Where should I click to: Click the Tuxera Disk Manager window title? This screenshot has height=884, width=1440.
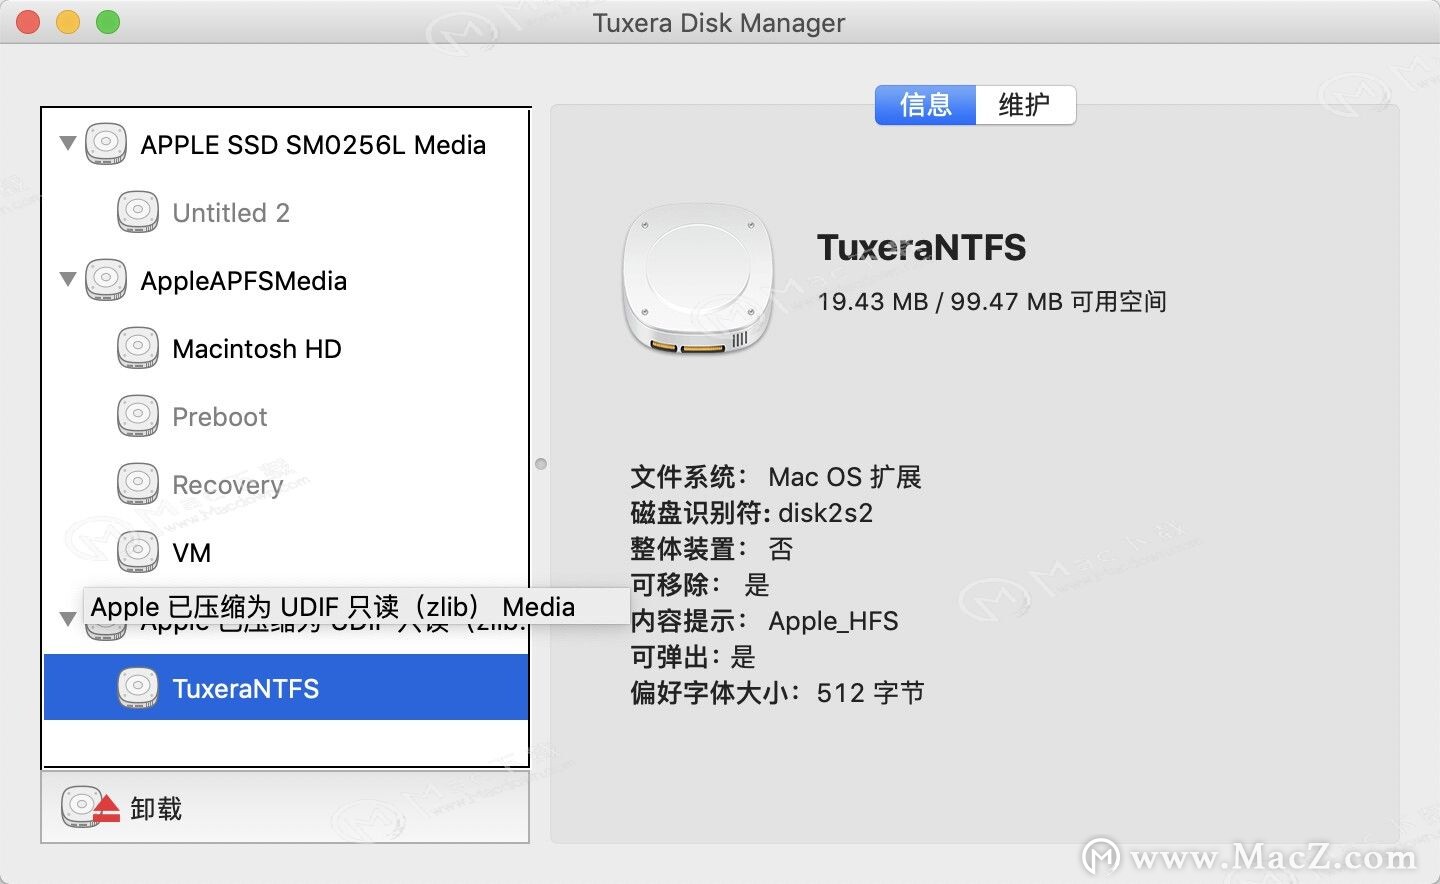719,22
